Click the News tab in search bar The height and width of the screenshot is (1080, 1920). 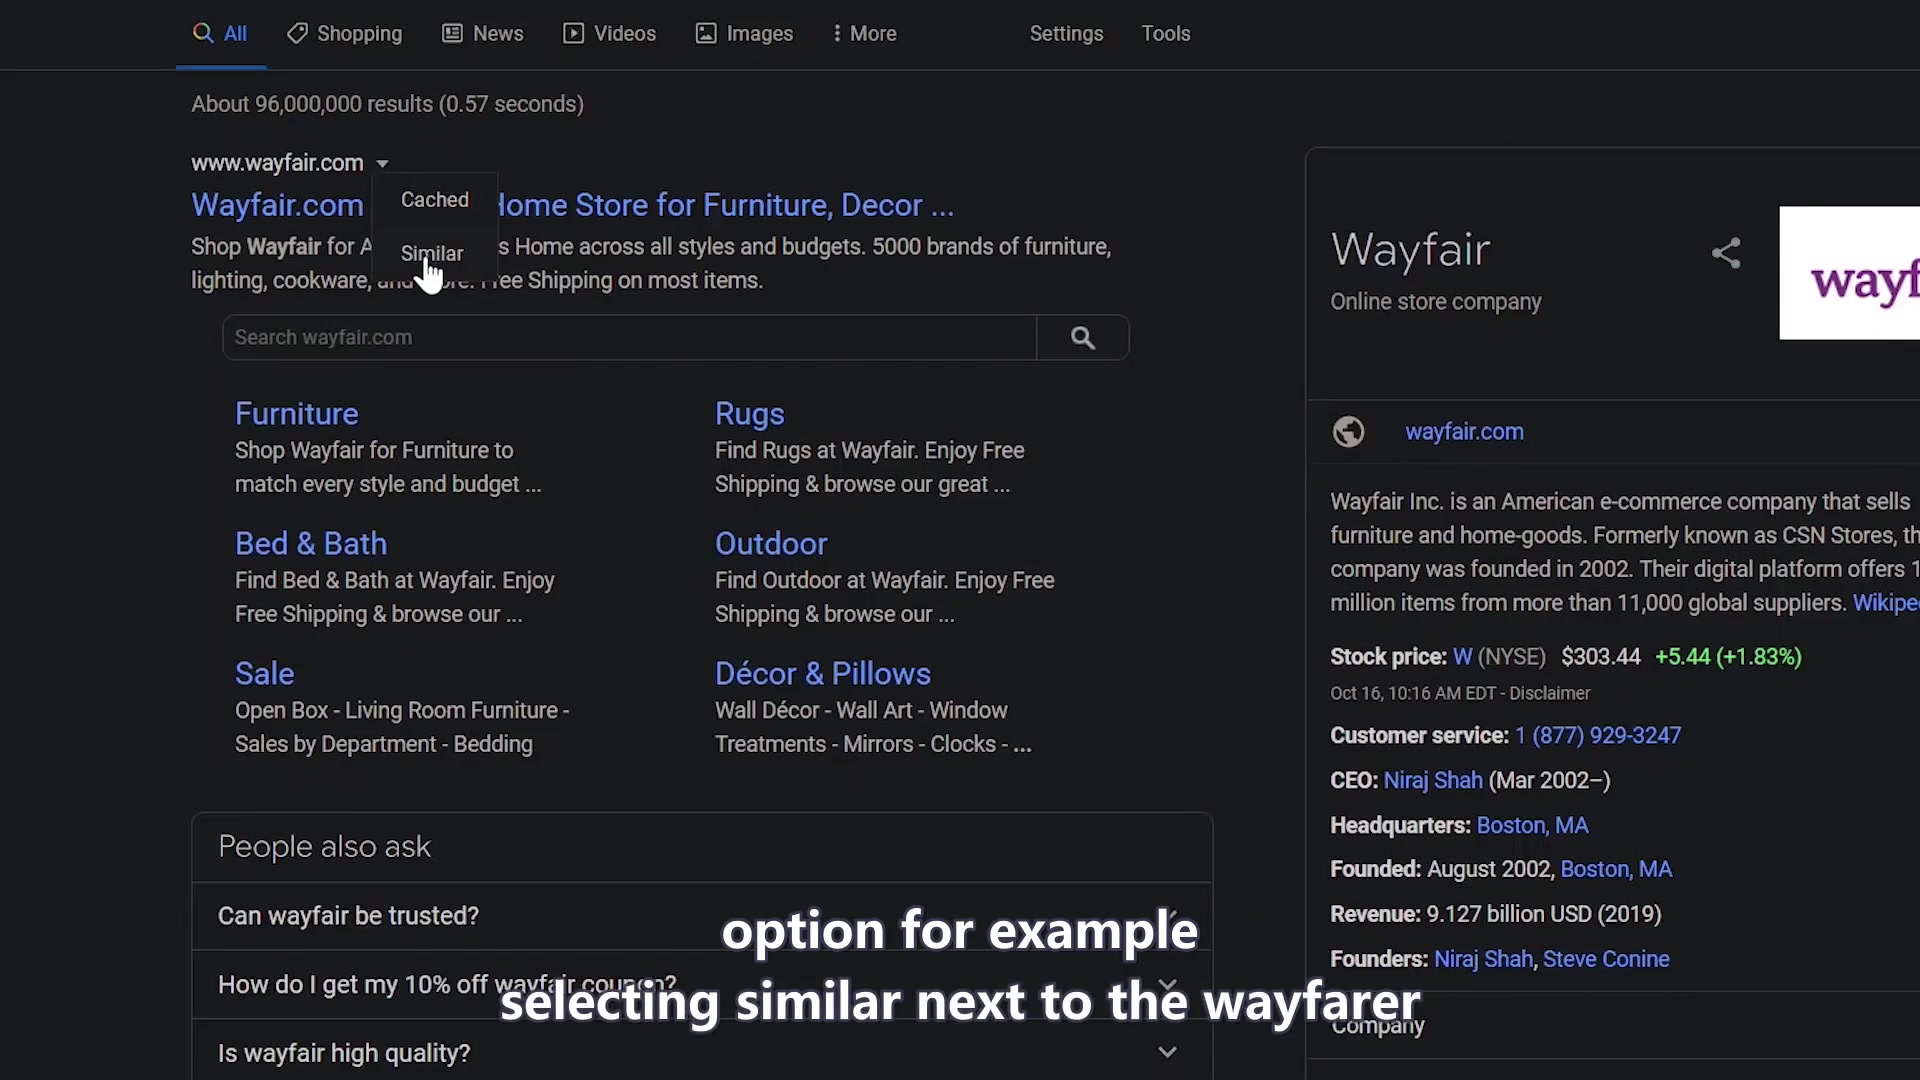pos(498,33)
